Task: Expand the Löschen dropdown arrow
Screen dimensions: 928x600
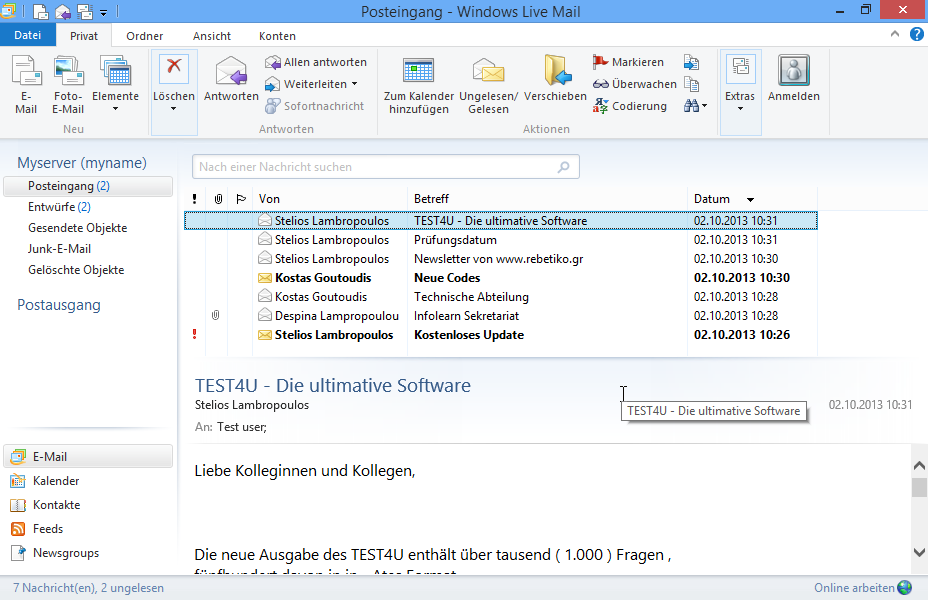Action: coord(173,109)
